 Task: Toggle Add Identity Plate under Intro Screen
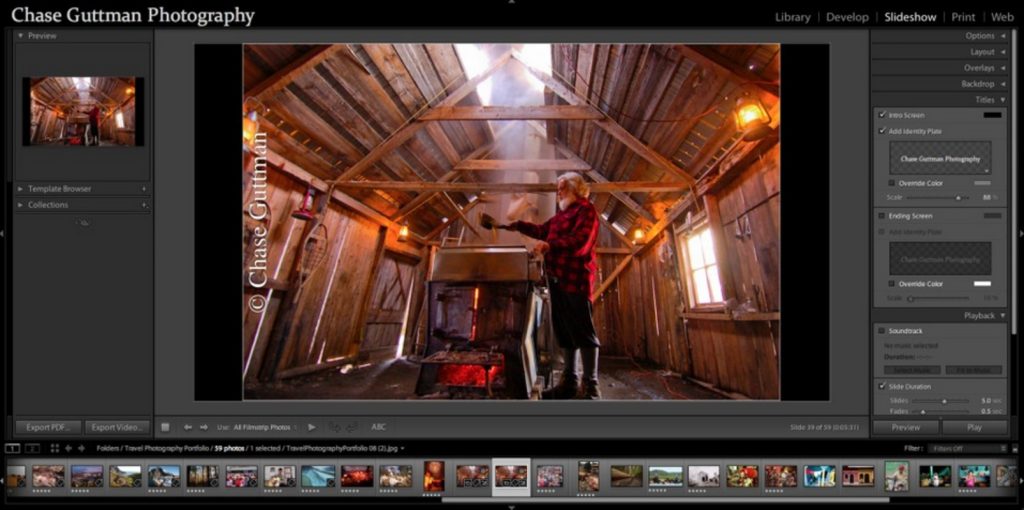(x=882, y=131)
